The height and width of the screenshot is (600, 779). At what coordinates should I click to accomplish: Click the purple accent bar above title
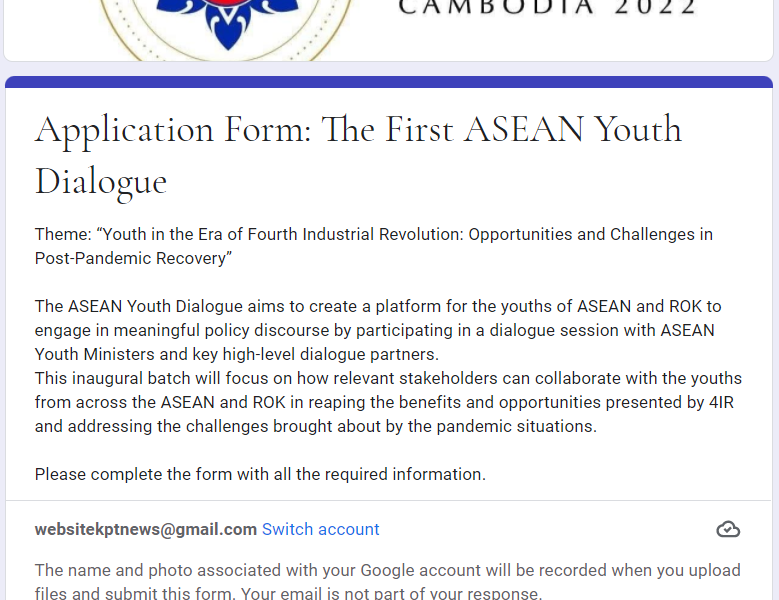click(x=389, y=82)
